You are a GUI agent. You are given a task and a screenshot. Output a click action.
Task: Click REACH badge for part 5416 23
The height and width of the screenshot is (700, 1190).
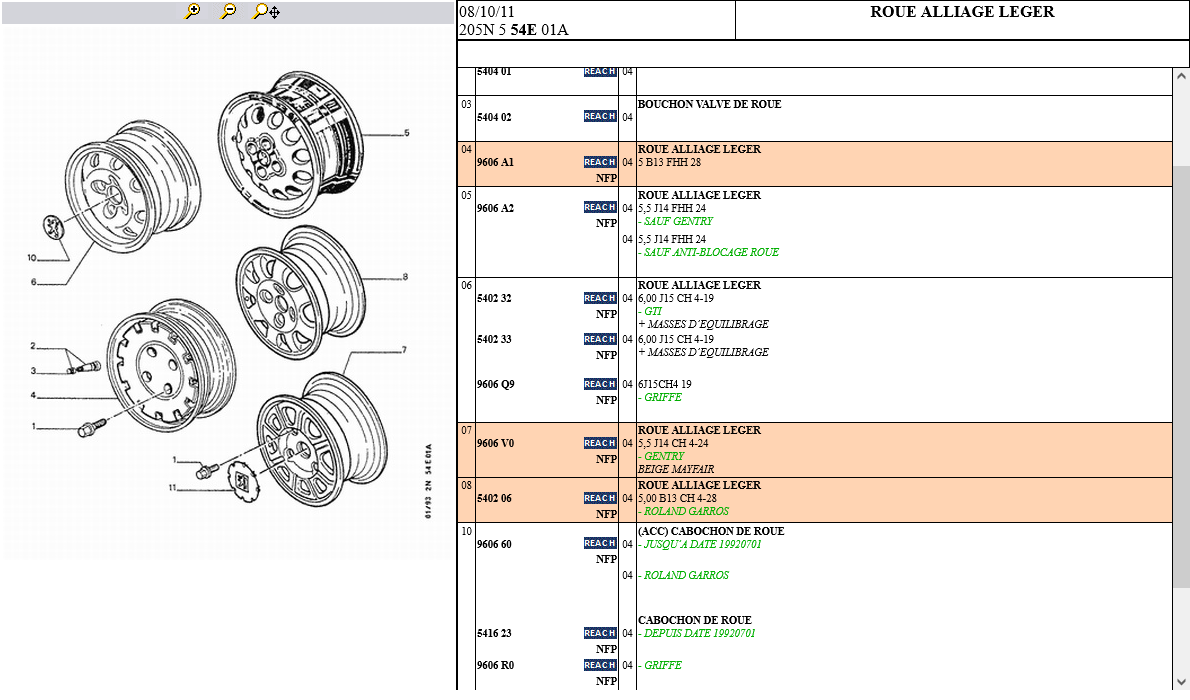point(600,633)
